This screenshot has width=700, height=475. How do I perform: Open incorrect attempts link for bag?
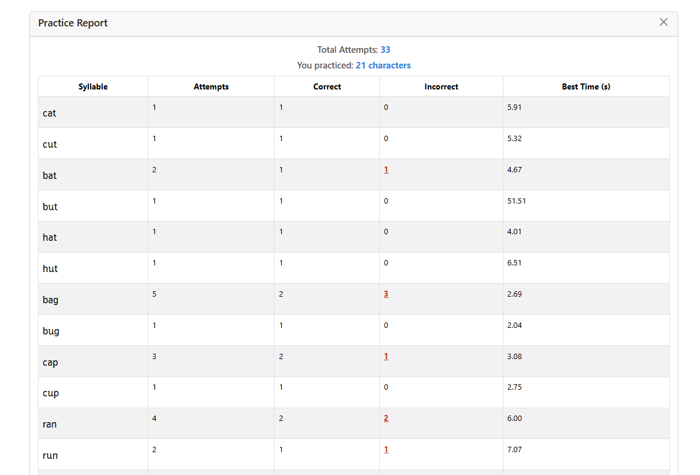coord(386,294)
